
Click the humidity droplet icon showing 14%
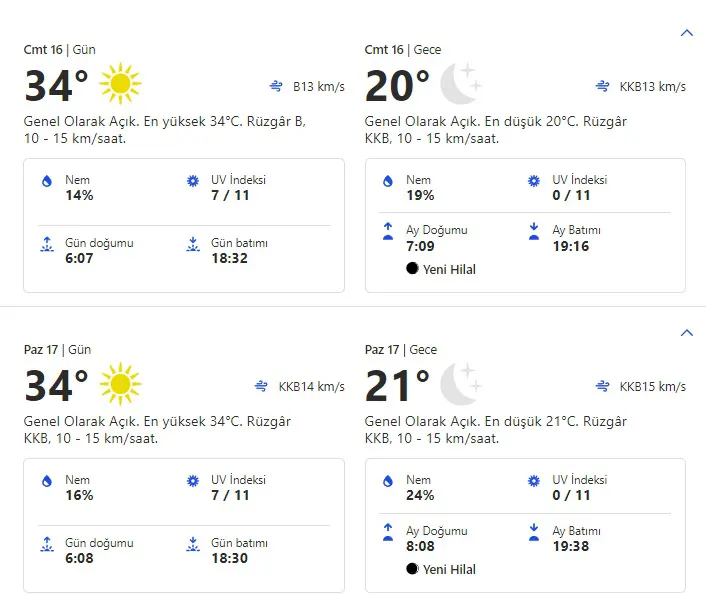tap(46, 181)
